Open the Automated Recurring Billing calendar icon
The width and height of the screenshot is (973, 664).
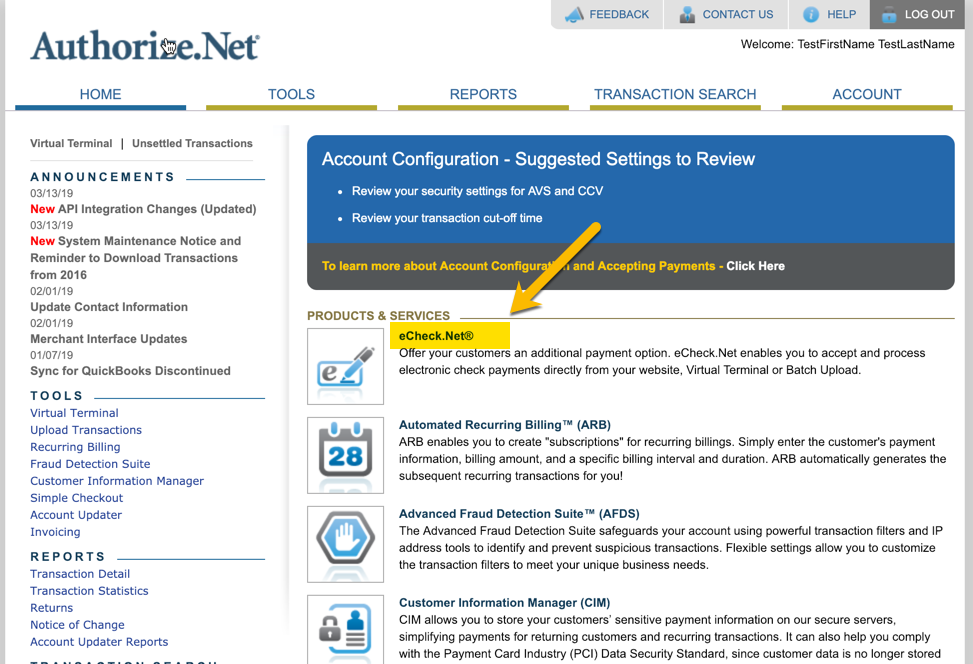pyautogui.click(x=346, y=455)
